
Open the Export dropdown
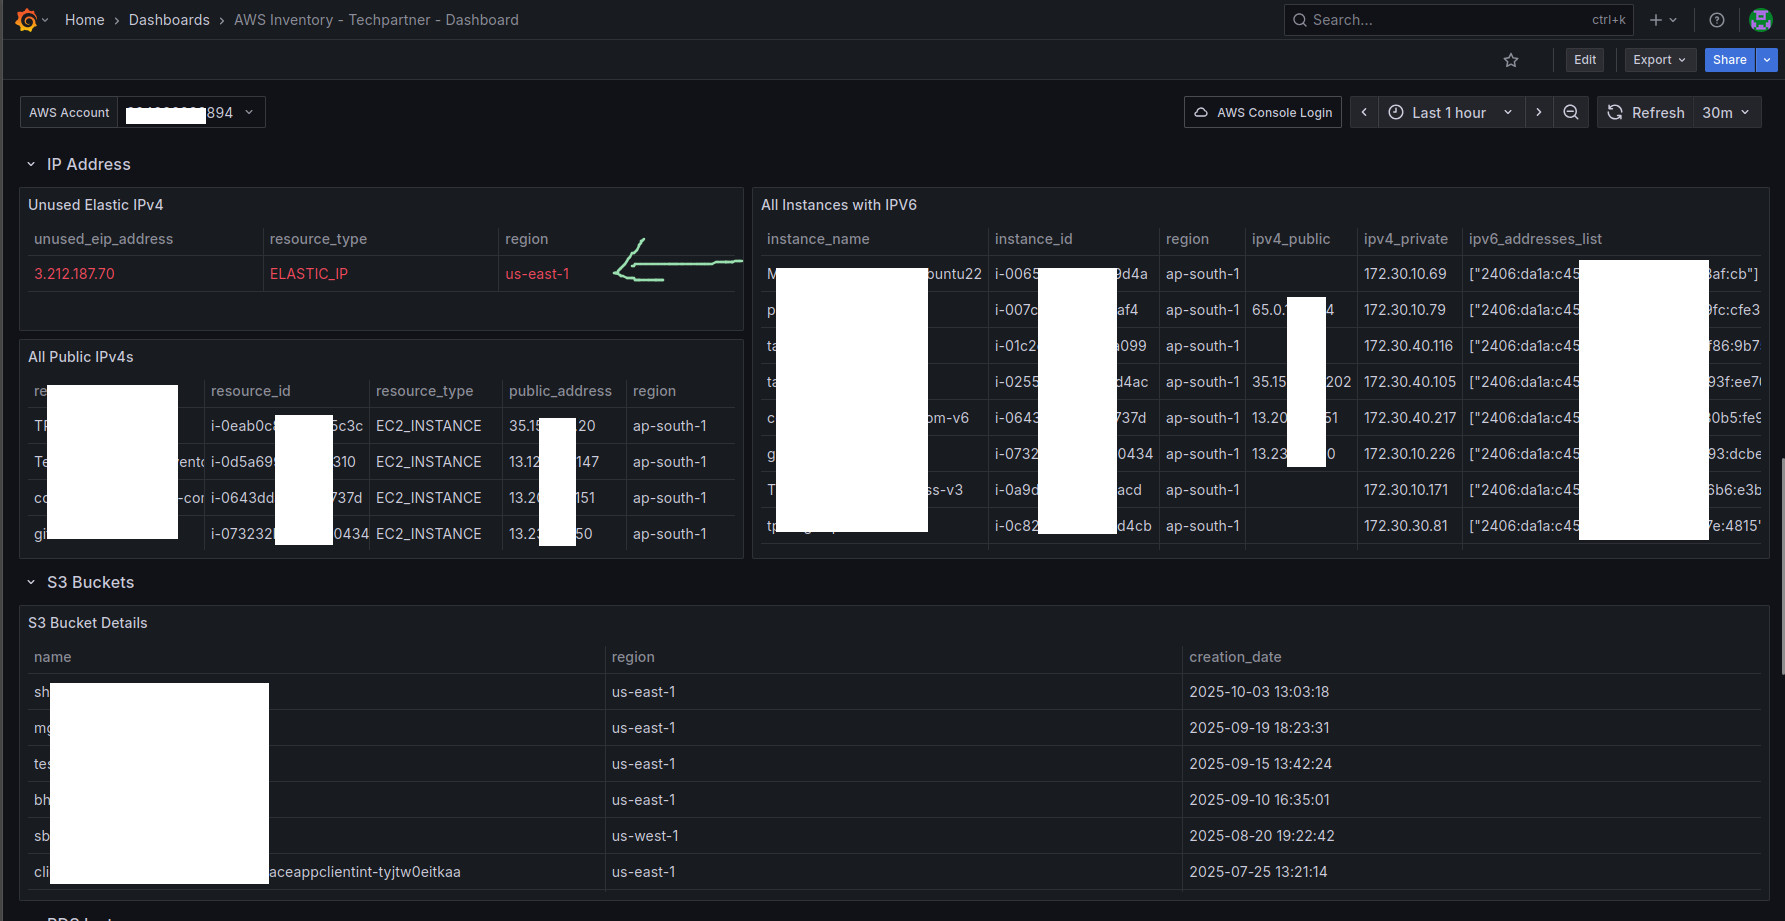click(x=1660, y=60)
